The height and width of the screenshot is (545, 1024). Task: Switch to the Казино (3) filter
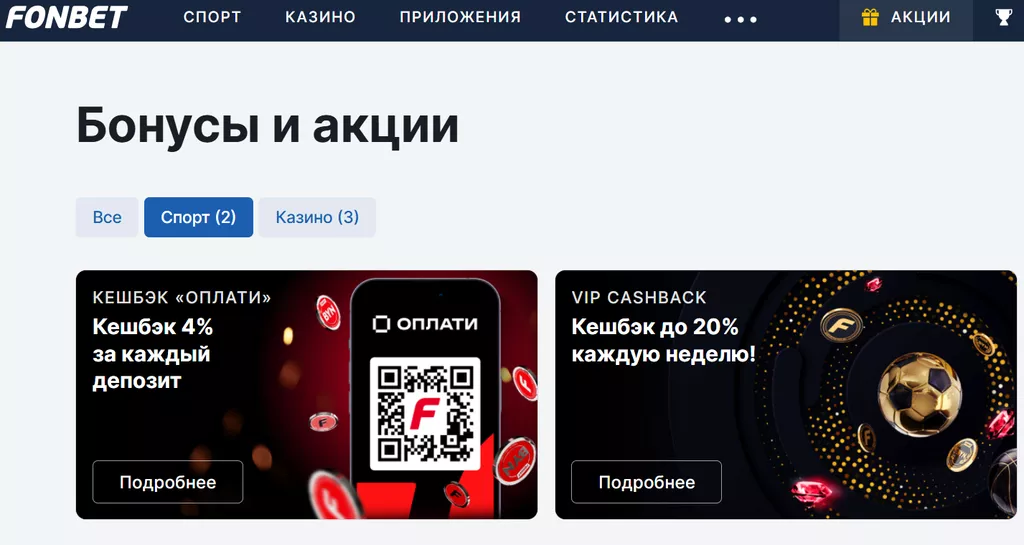317,217
